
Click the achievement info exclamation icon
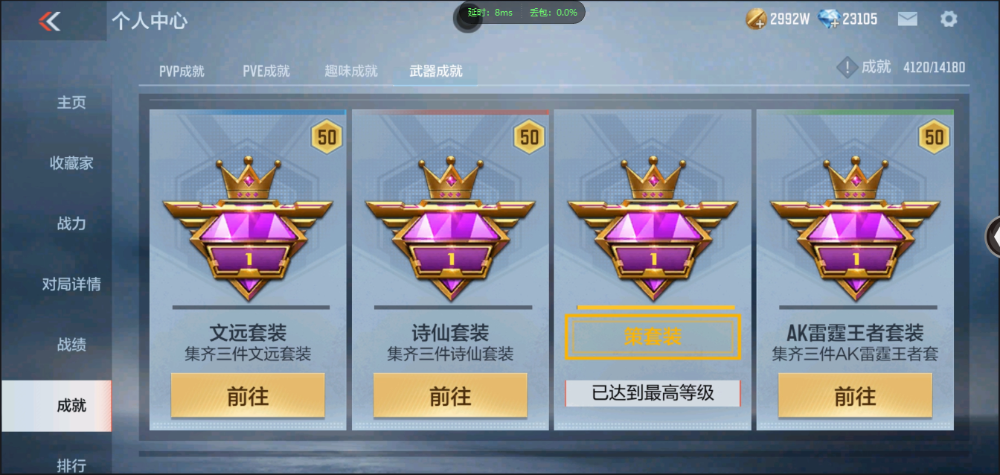846,67
